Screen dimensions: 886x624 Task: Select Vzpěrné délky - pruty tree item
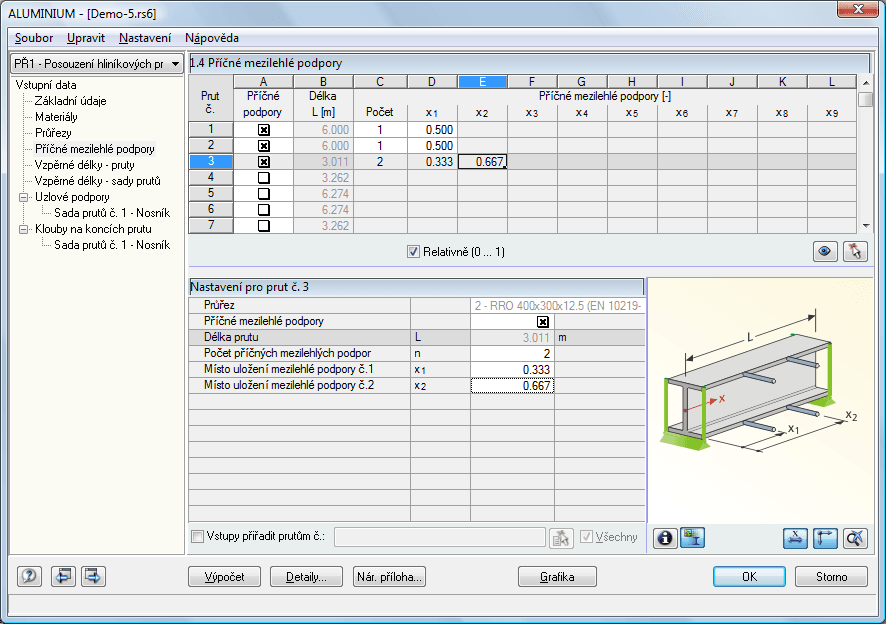pyautogui.click(x=84, y=165)
